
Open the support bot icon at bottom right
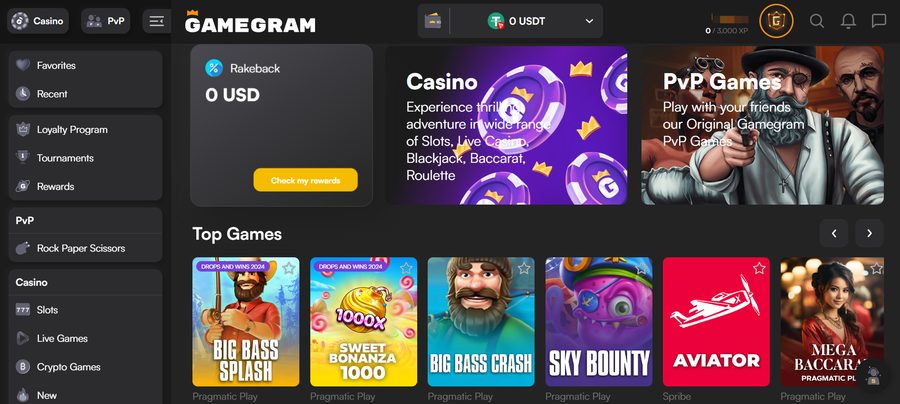tap(873, 376)
